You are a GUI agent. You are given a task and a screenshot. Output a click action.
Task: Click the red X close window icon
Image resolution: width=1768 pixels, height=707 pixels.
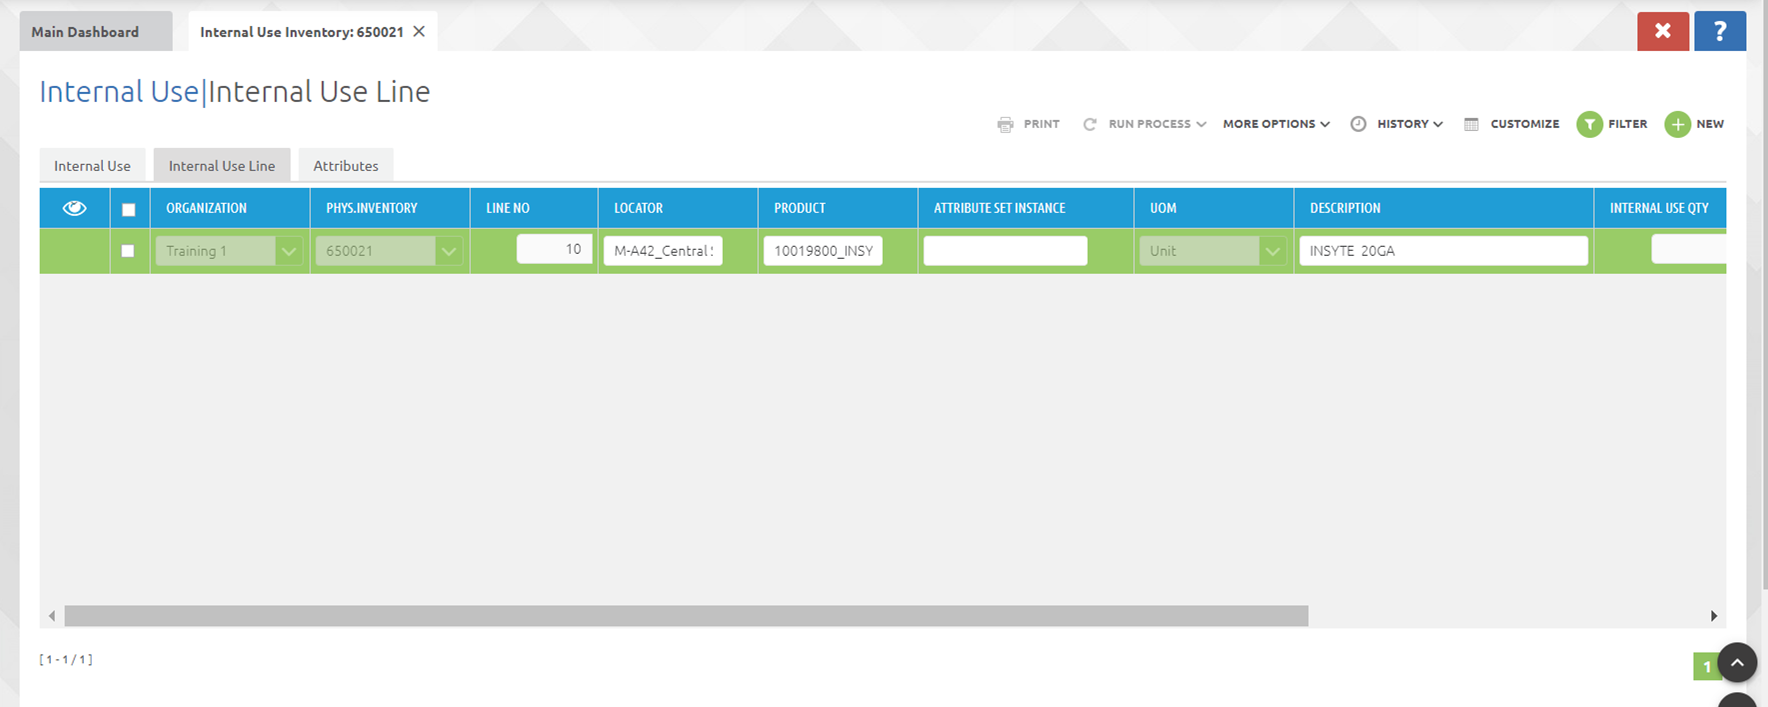pos(1662,31)
